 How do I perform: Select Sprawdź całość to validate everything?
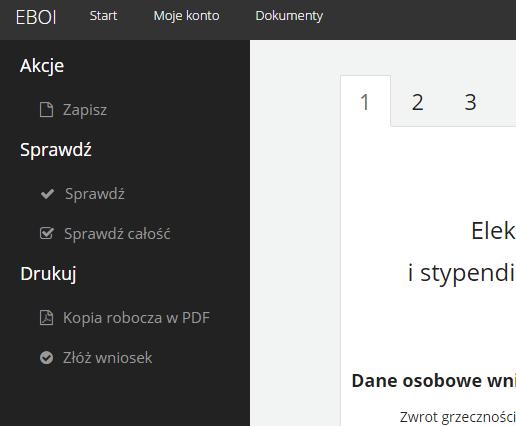(117, 233)
